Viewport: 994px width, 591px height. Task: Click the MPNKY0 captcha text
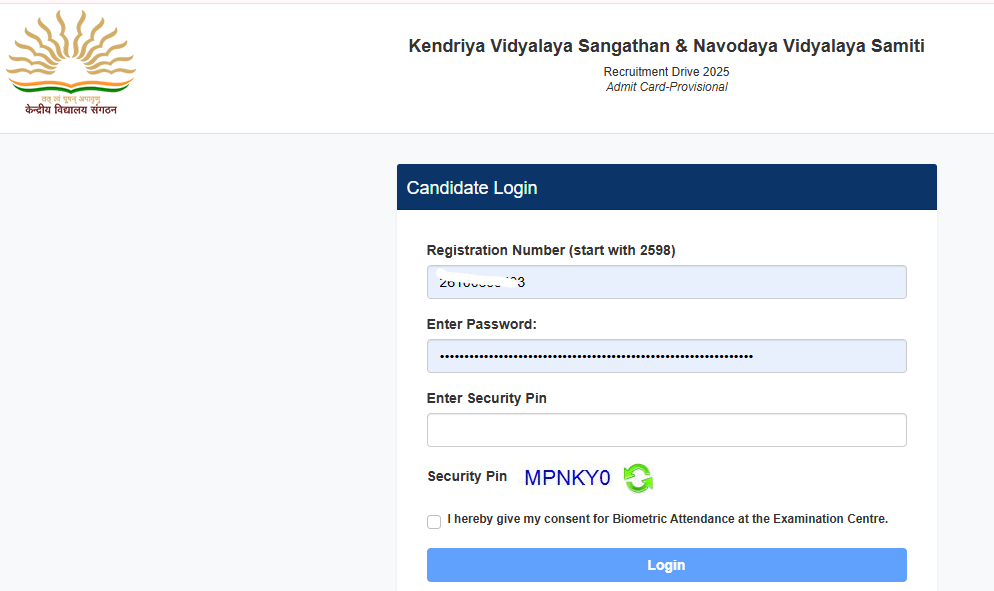[567, 478]
